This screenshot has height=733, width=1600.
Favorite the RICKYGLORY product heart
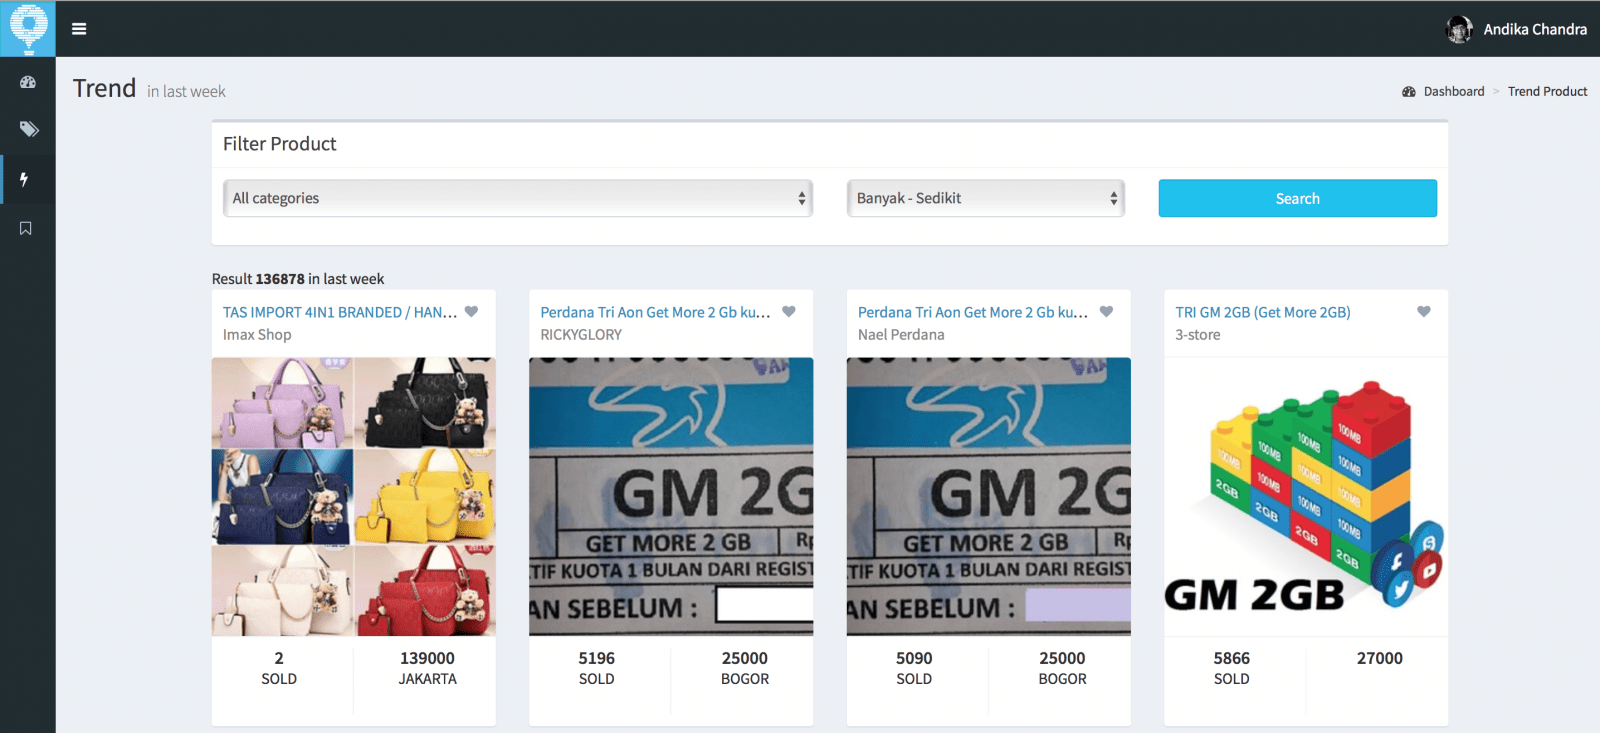(x=789, y=312)
